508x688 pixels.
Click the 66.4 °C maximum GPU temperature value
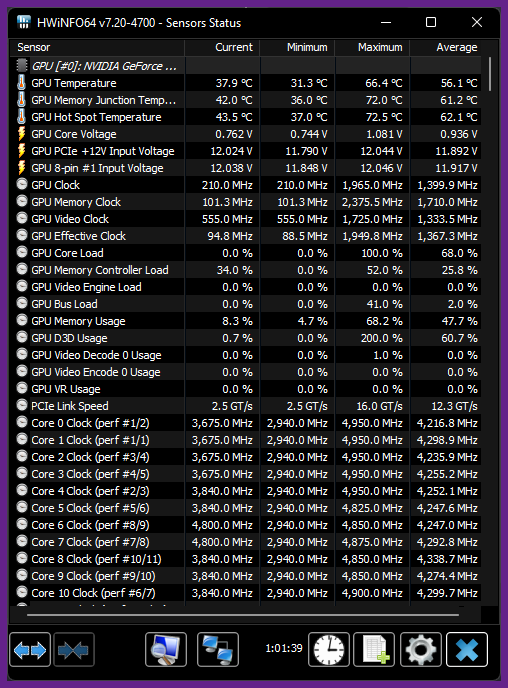(x=384, y=83)
